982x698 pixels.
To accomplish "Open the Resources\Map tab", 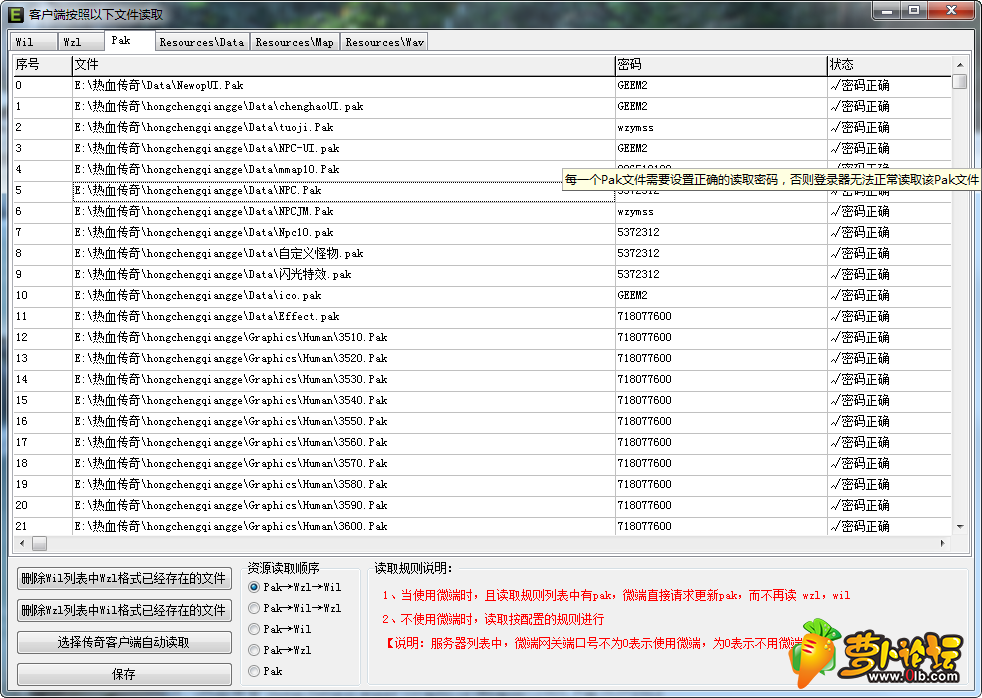I will (294, 42).
